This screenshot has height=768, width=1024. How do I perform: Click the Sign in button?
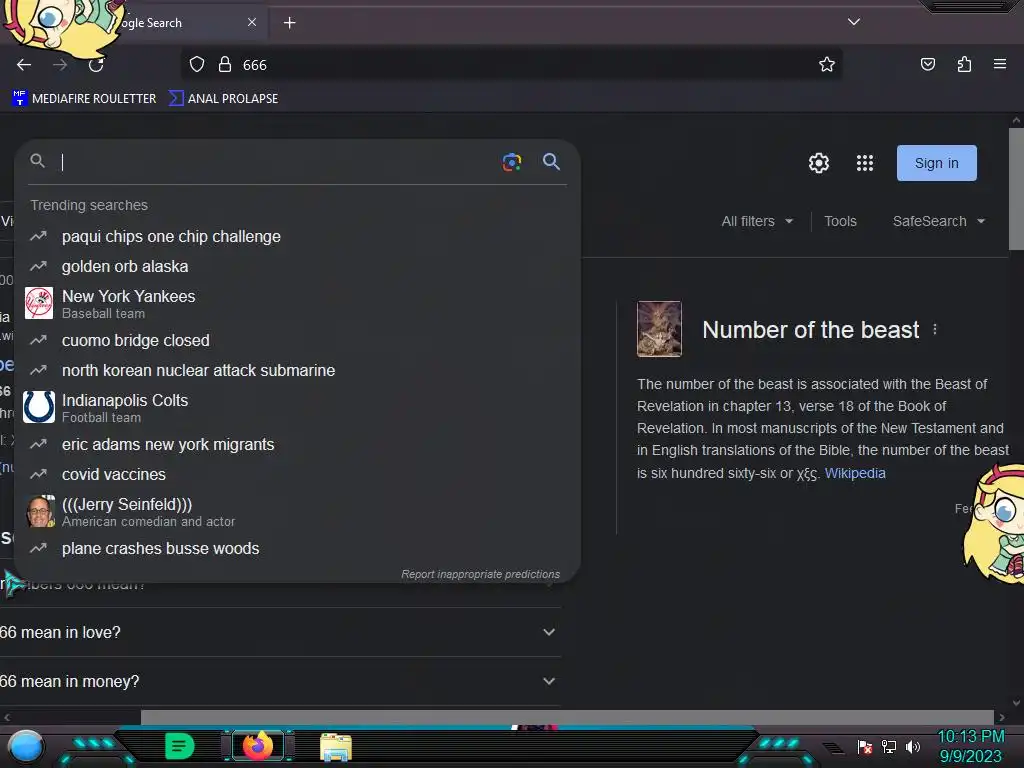coord(936,163)
